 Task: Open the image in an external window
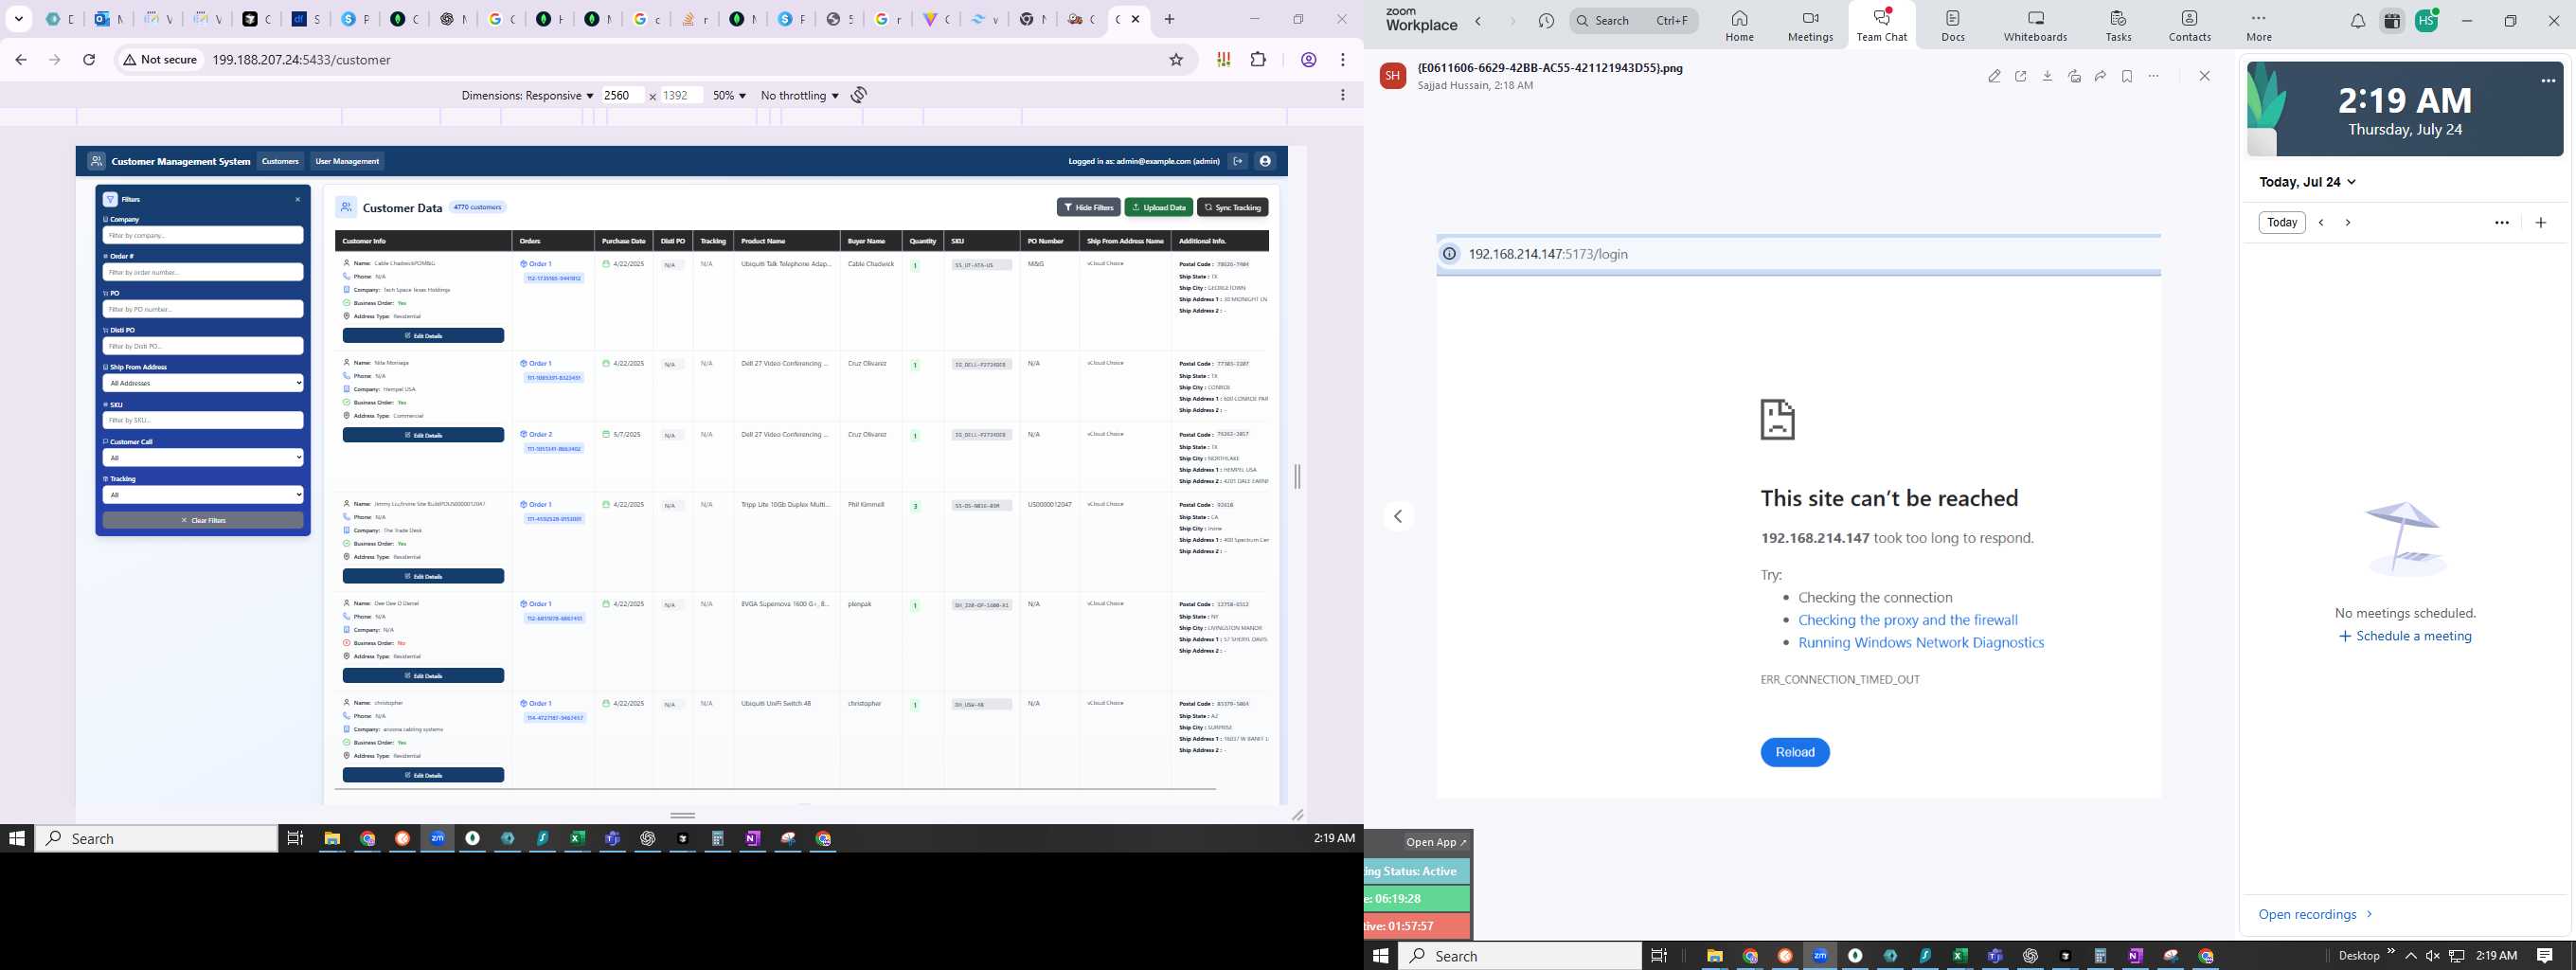(x=2021, y=76)
